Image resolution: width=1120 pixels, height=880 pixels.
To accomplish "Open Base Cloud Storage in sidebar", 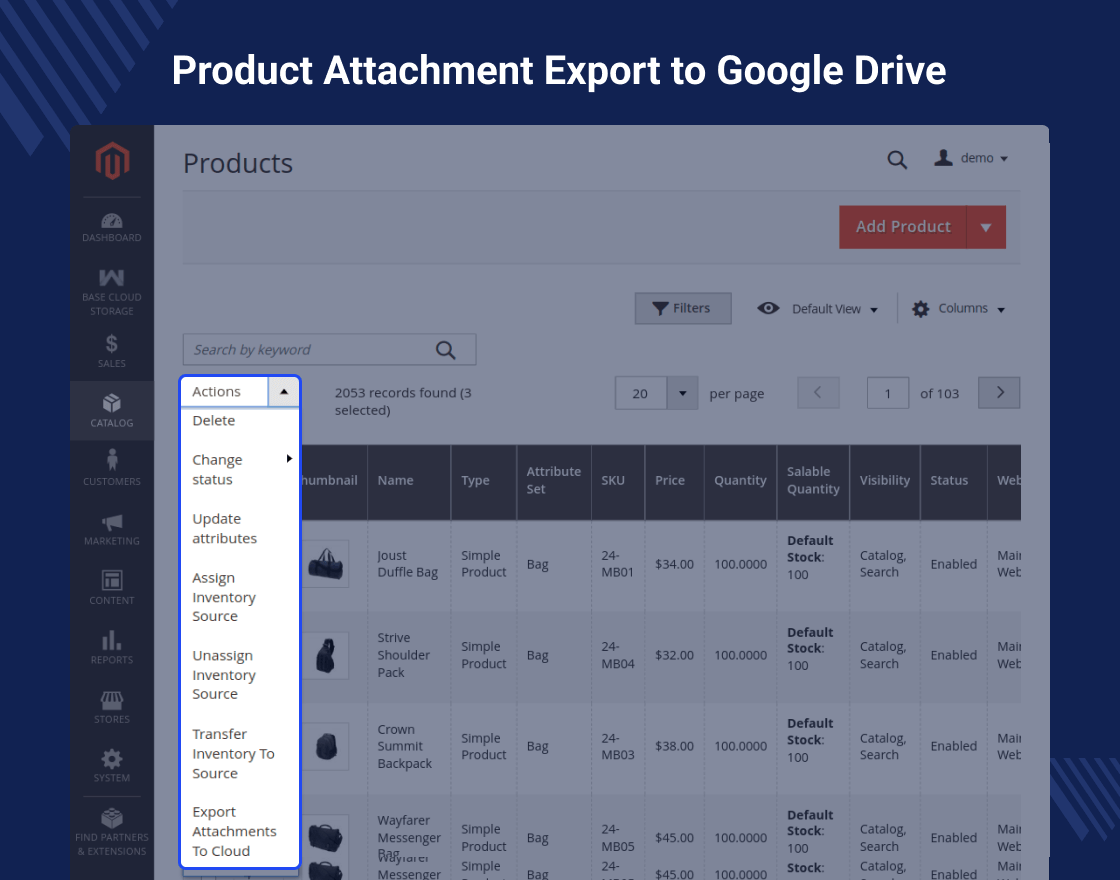I will pyautogui.click(x=112, y=290).
